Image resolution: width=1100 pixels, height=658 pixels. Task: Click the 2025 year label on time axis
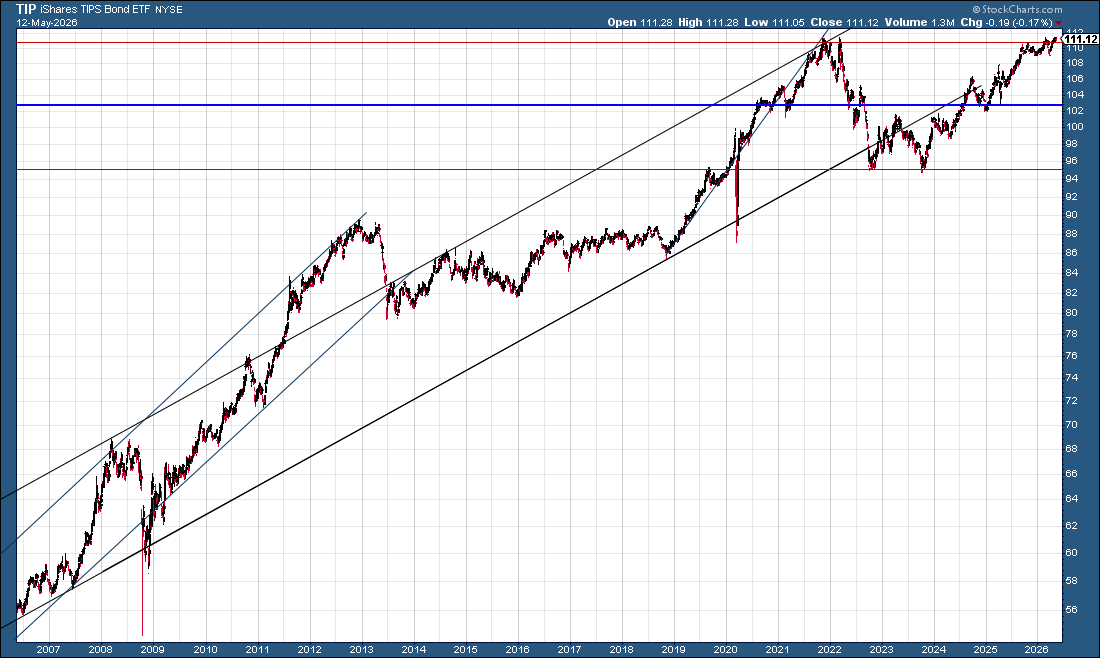[x=985, y=650]
